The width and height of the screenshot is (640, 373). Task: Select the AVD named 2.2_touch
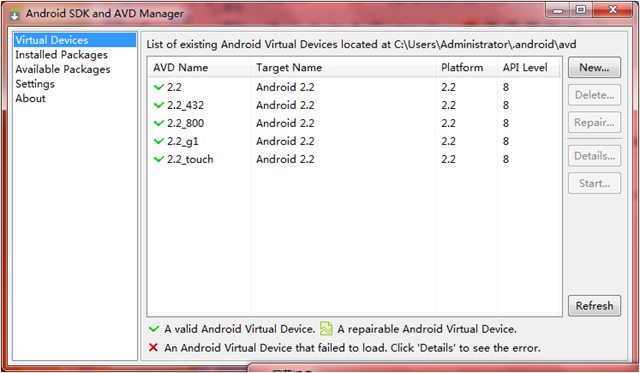point(355,159)
